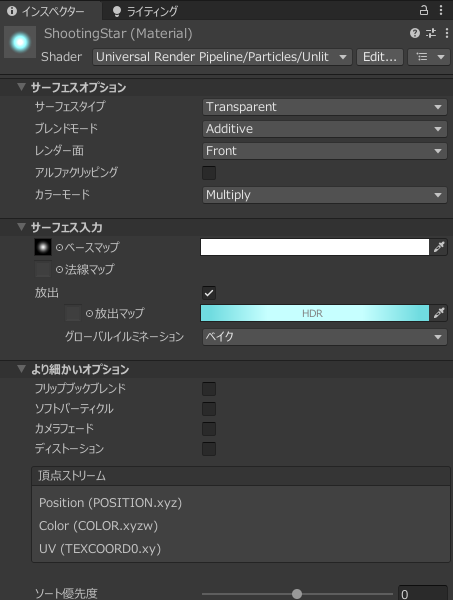Click the Edit... shader button
Image resolution: width=453 pixels, height=600 pixels.
pos(380,57)
